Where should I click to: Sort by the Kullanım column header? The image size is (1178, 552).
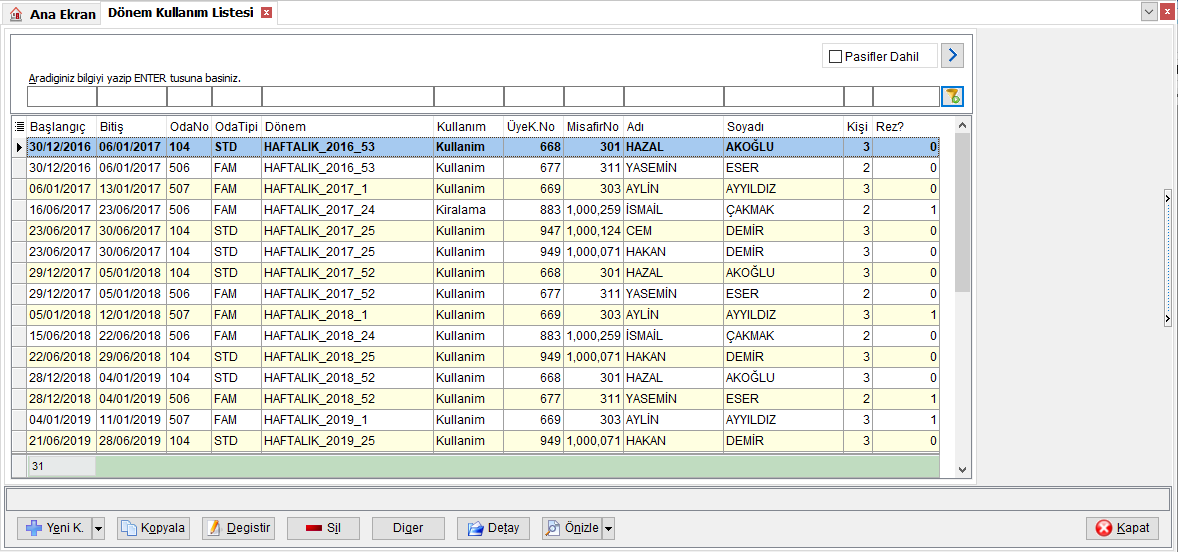point(469,127)
